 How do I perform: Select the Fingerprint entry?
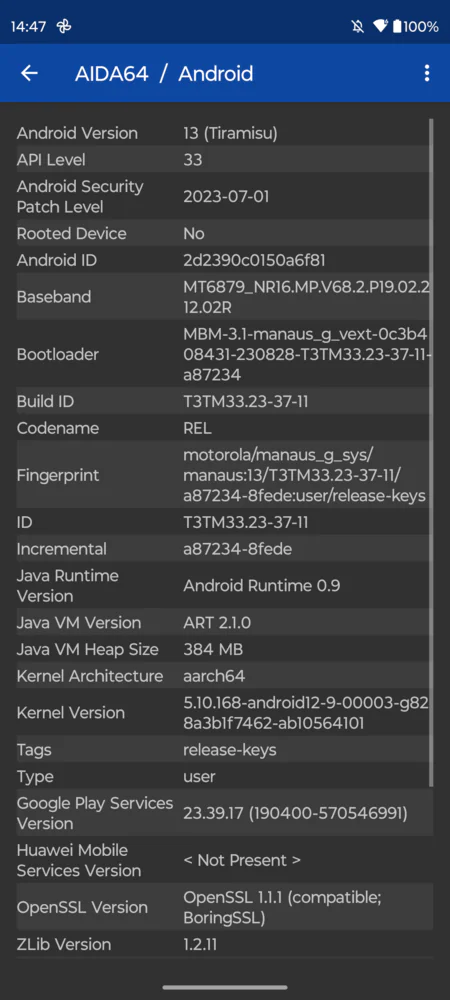pos(224,475)
